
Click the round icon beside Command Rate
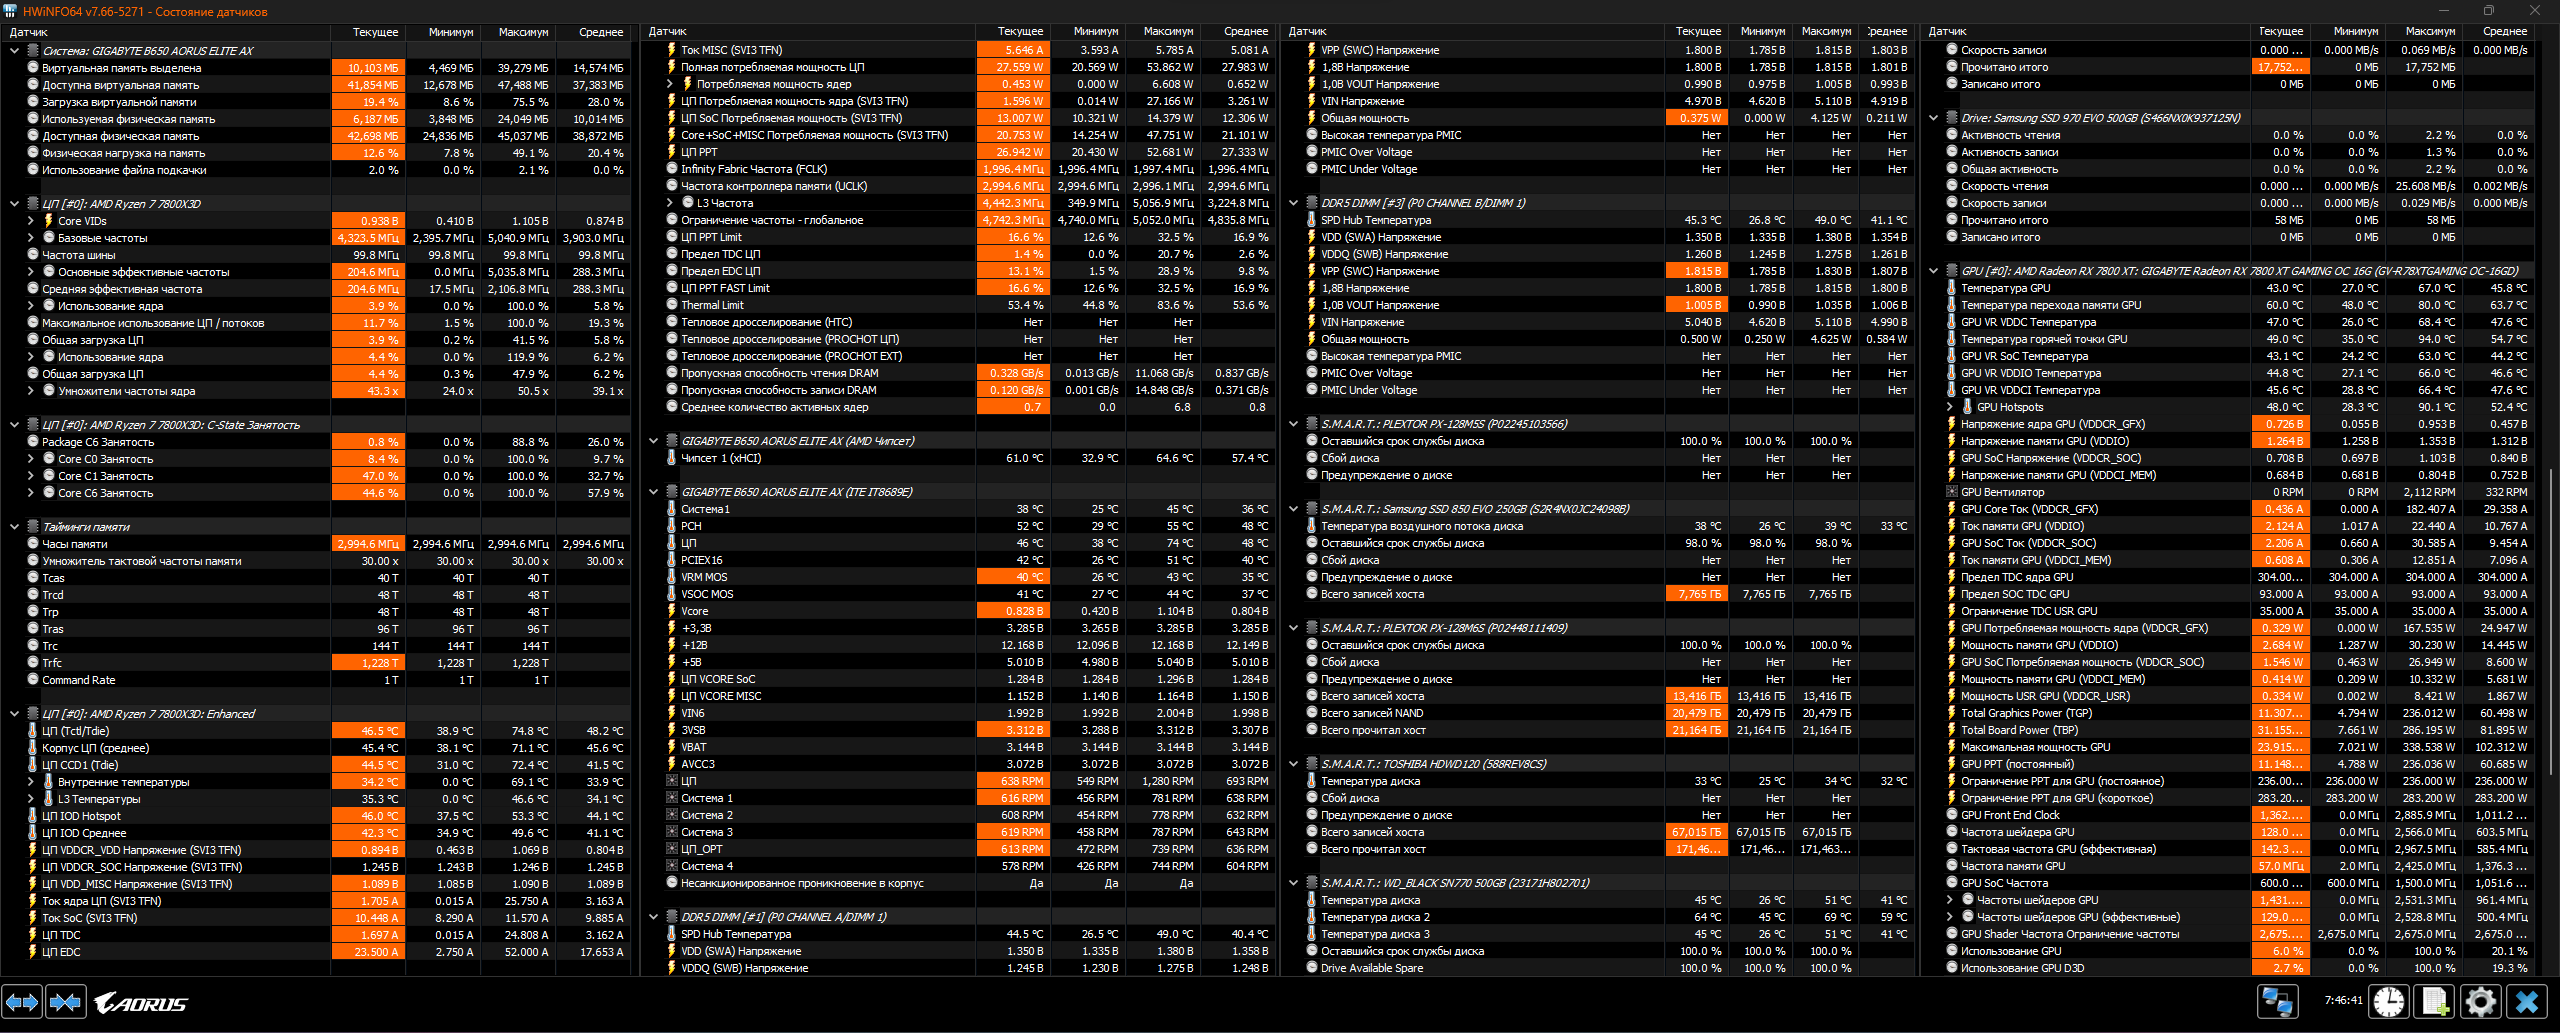[x=33, y=680]
